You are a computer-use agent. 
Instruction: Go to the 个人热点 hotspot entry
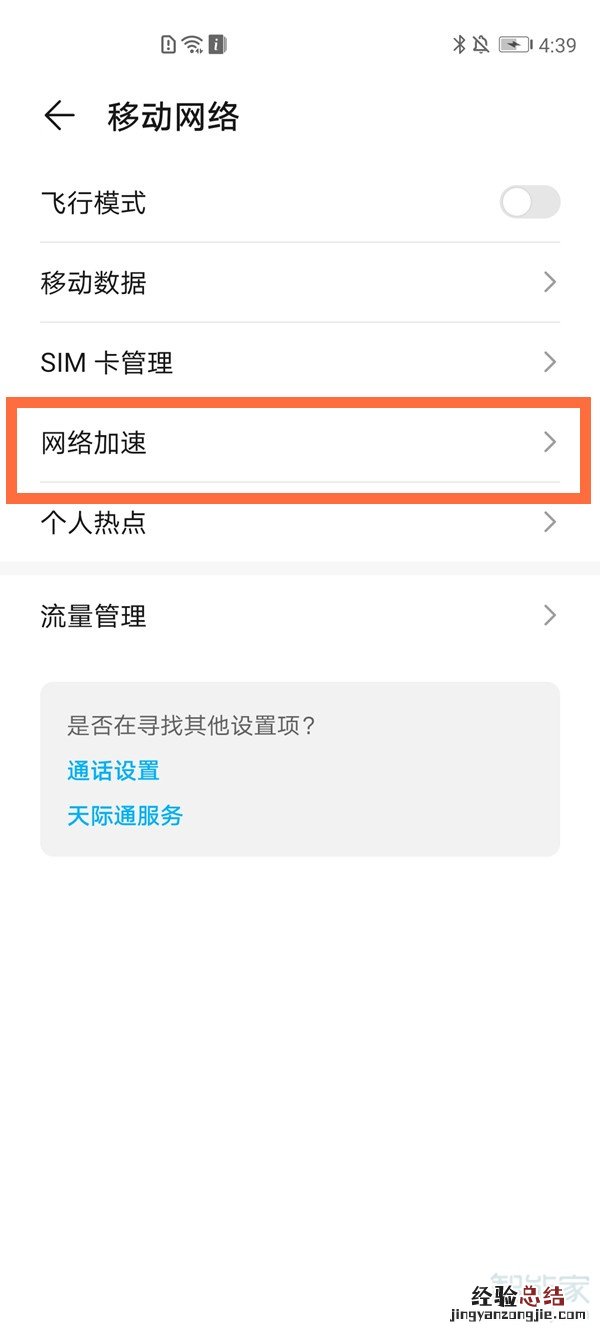(94, 522)
